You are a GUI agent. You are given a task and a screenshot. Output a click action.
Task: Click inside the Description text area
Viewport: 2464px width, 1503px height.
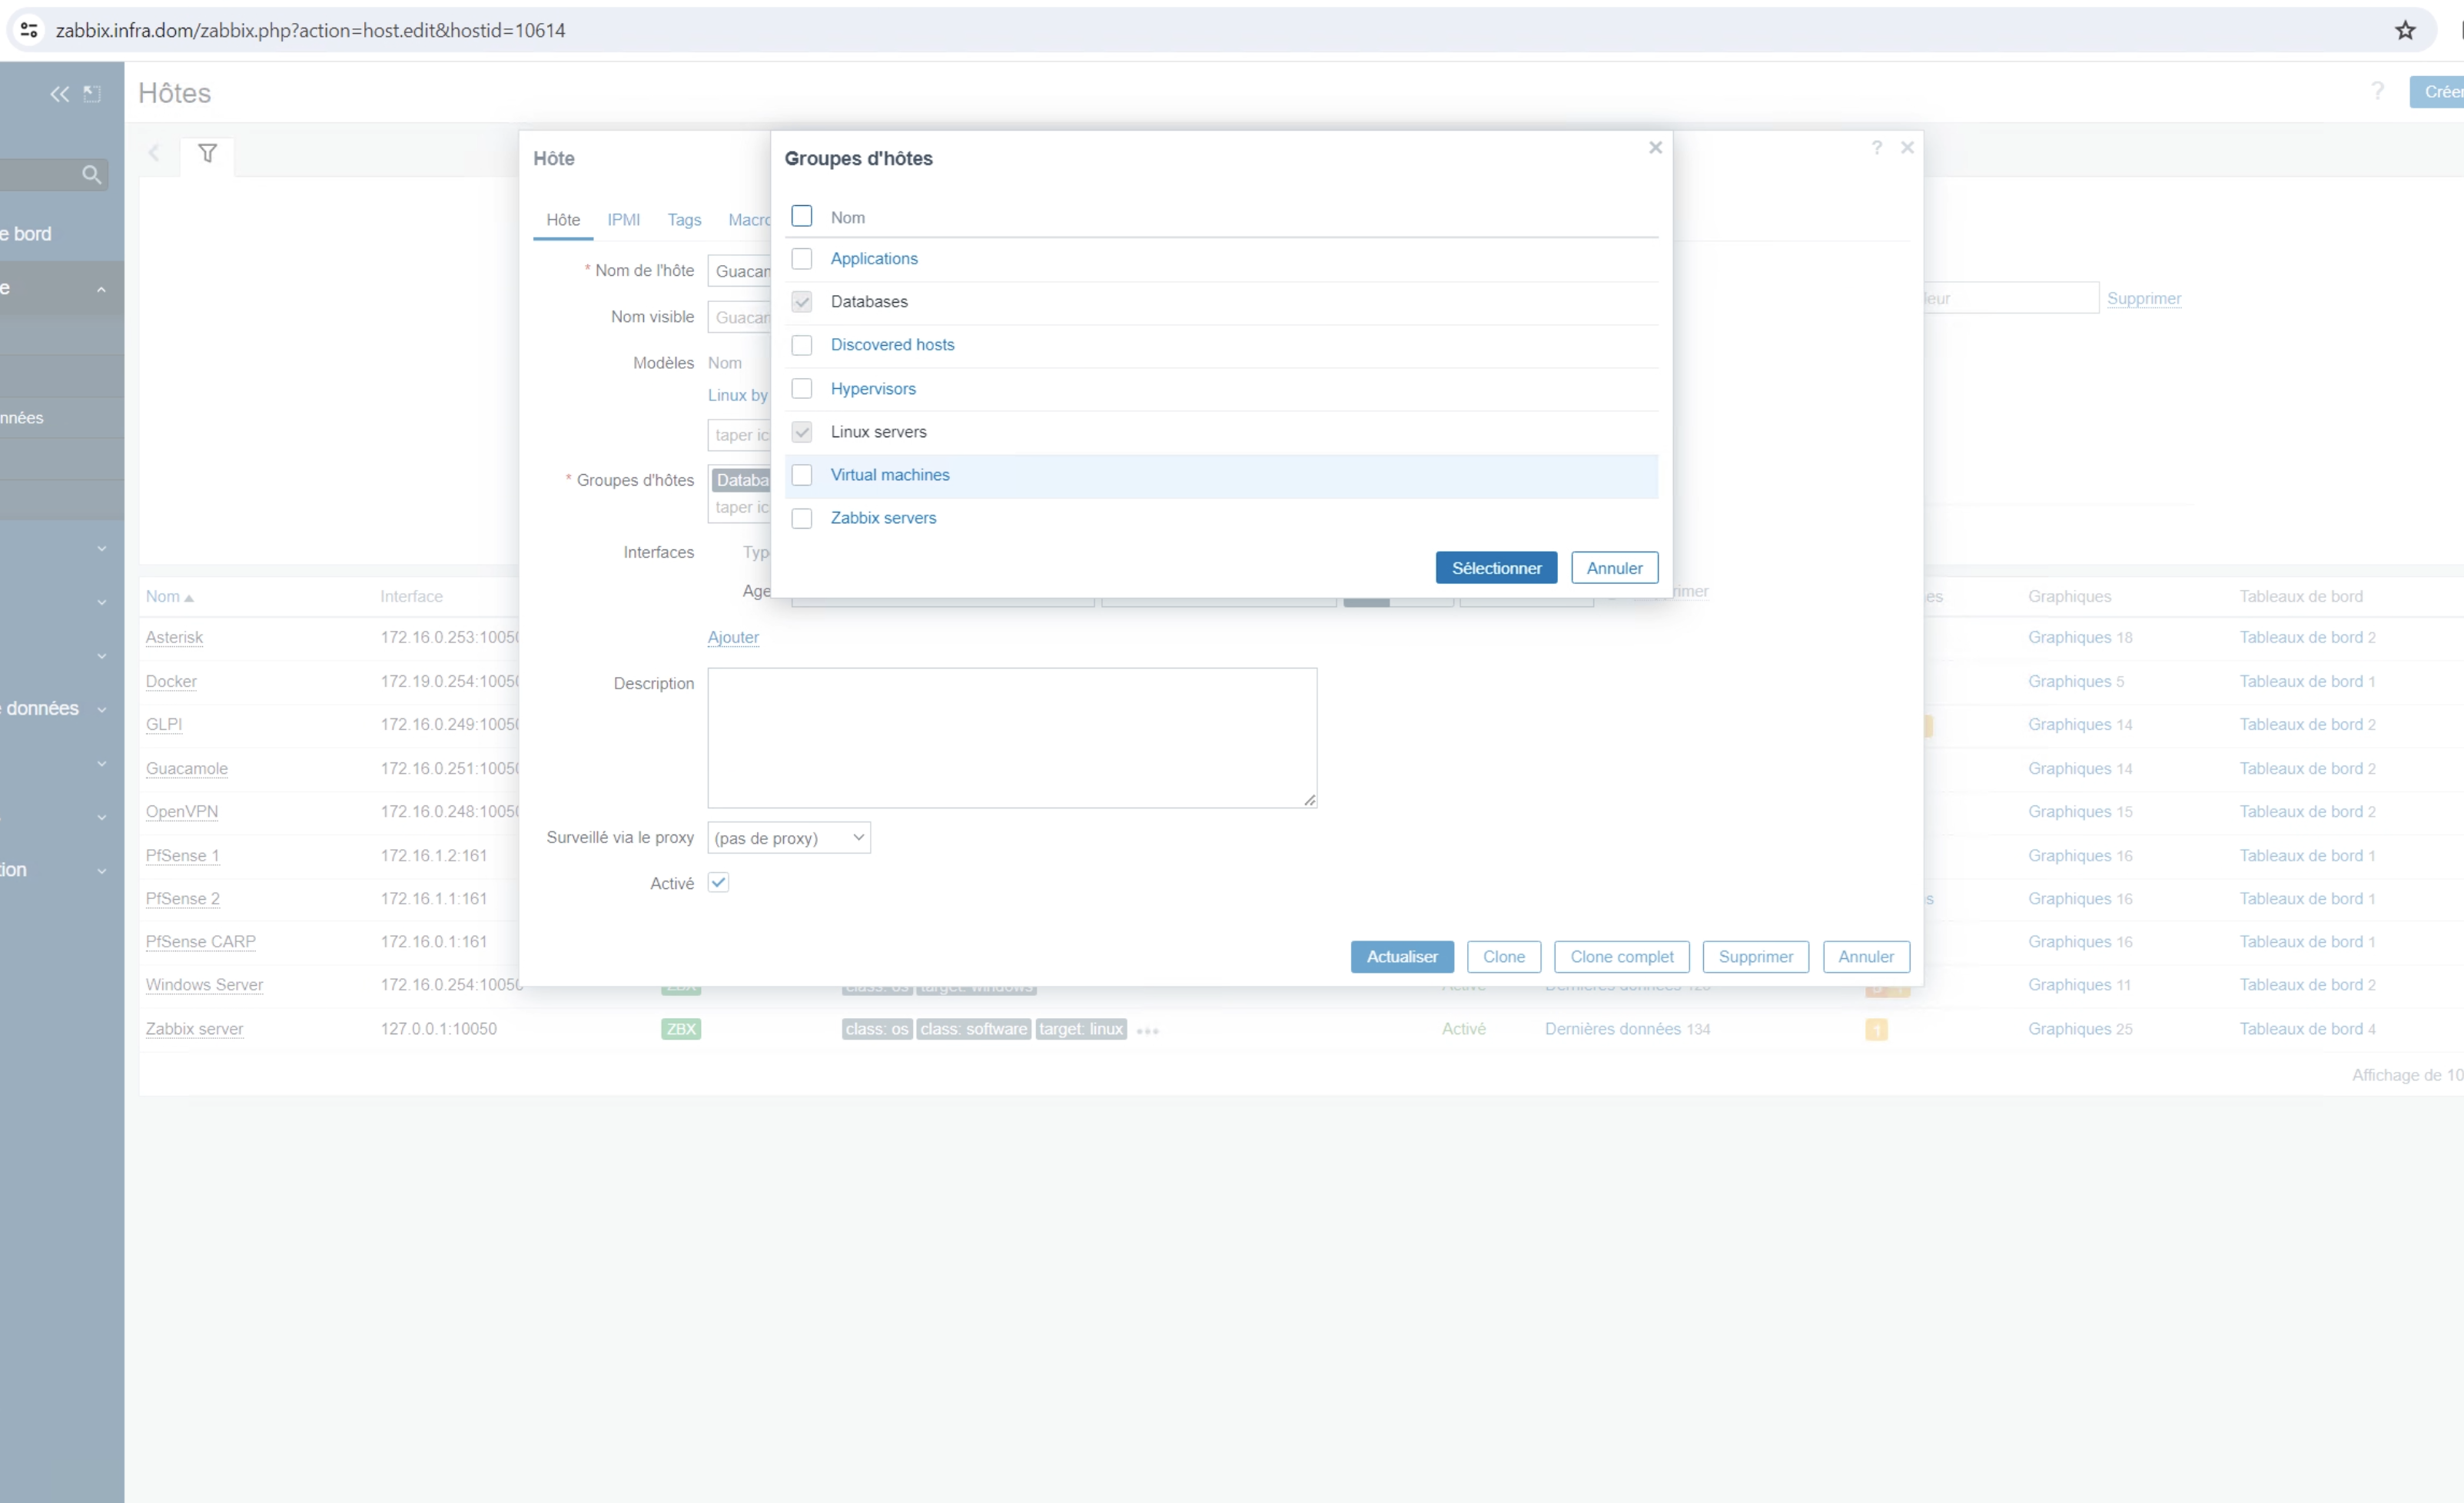coord(1011,738)
